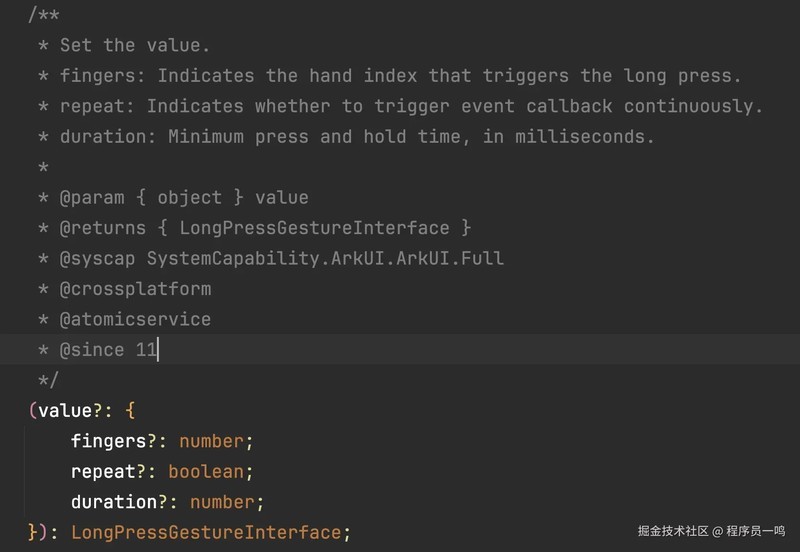Click the LongPressGestureInterface return type on the last line
The image size is (800, 552).
coord(206,533)
